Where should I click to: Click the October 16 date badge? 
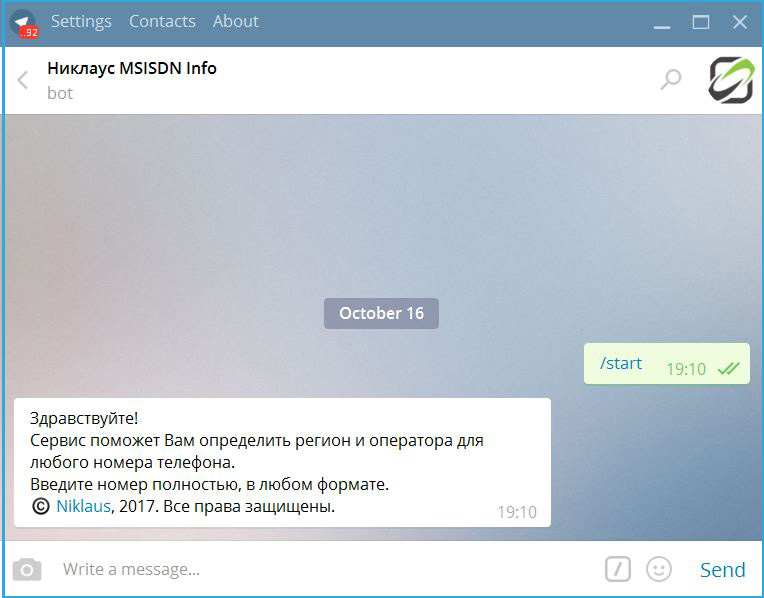(x=381, y=313)
